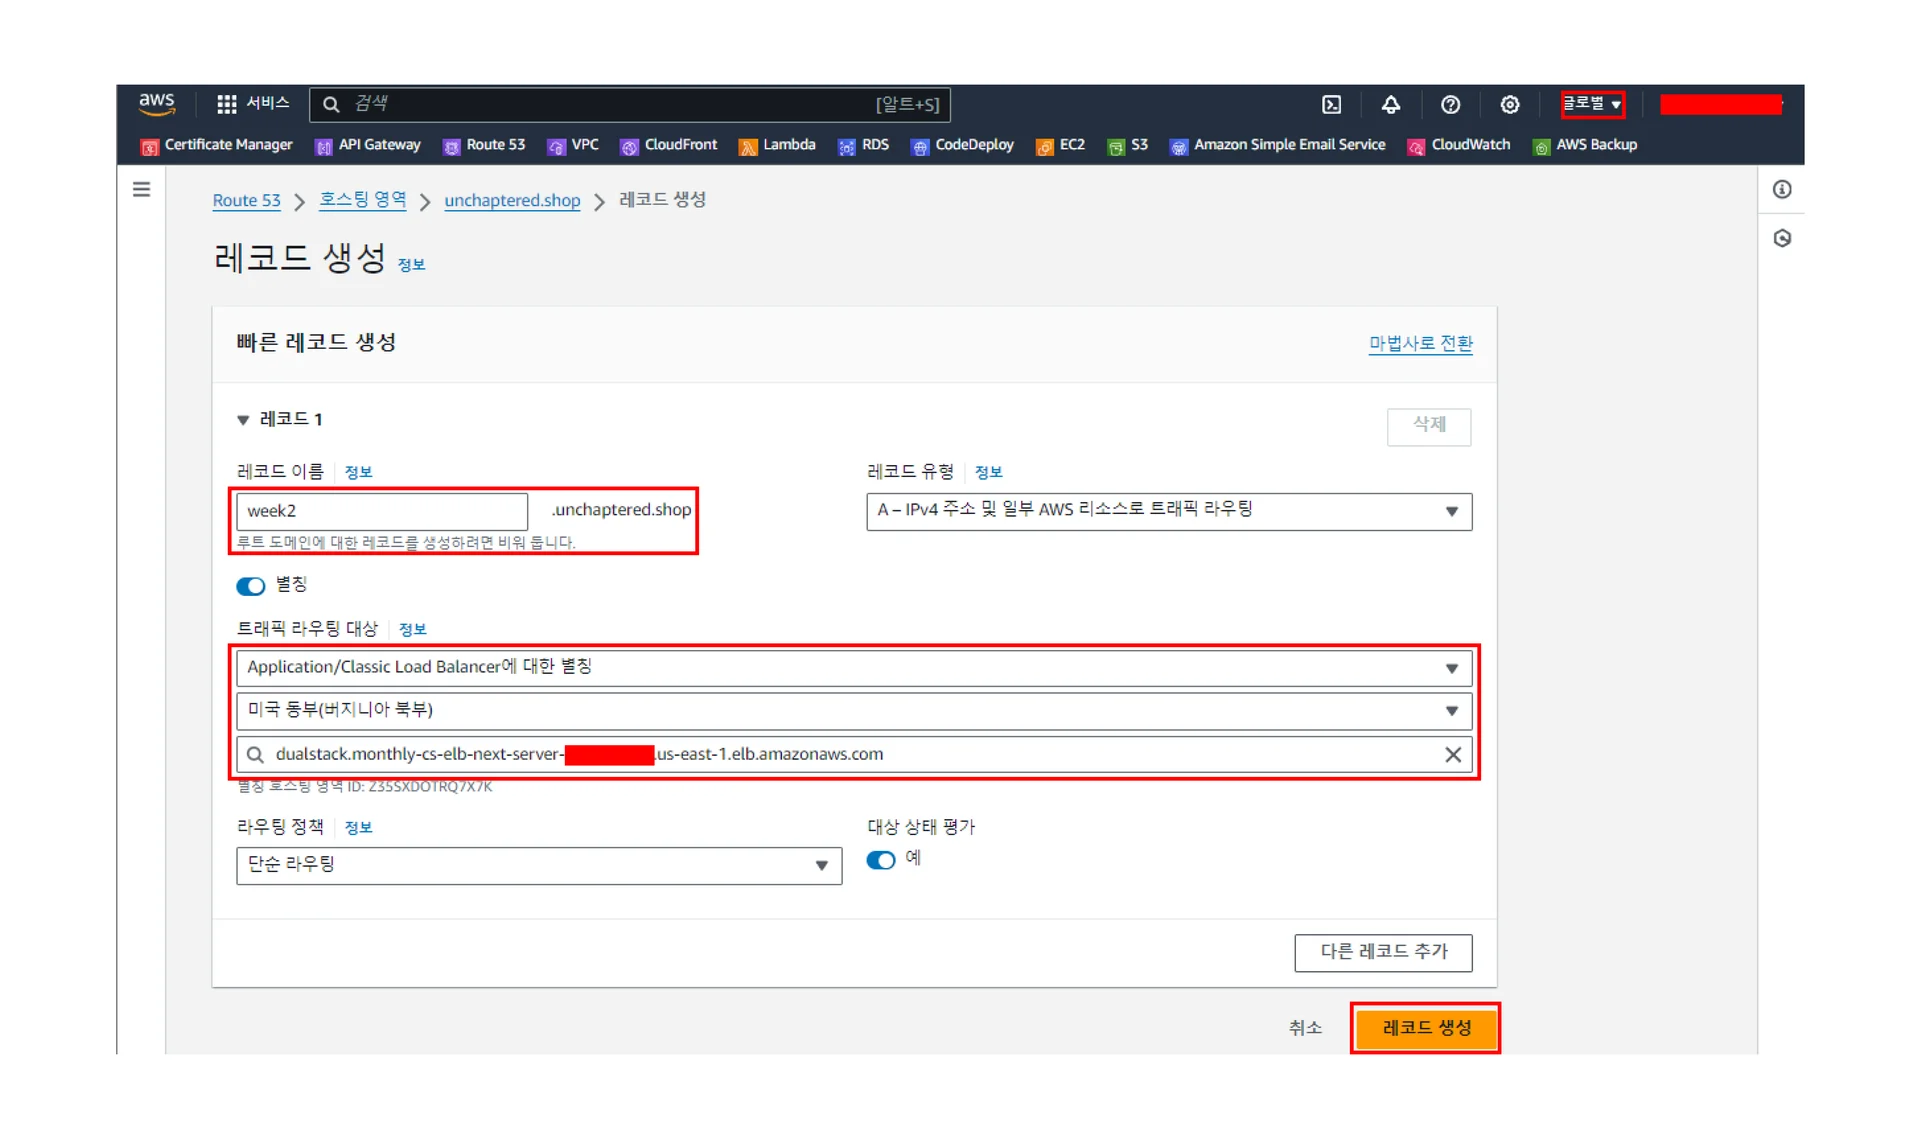Click the 레코드 생성 orange button

point(1425,1028)
